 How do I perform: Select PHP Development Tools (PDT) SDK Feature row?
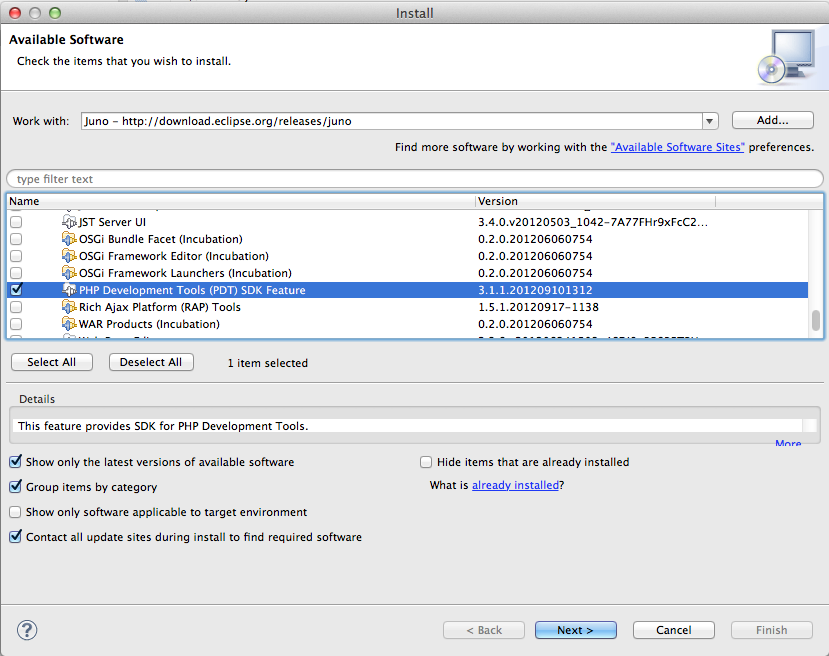point(407,290)
